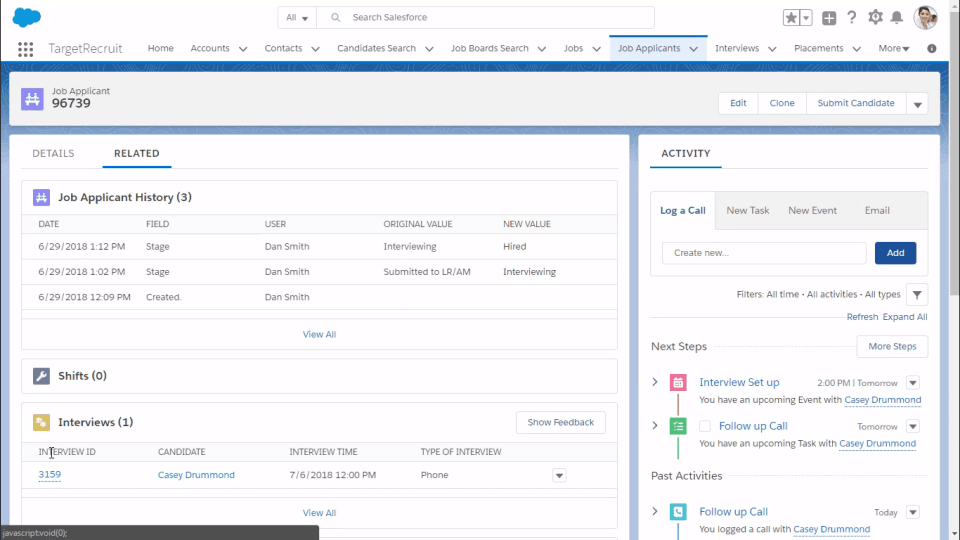Open the App Launcher grid icon
This screenshot has height=540, width=960.
25,49
